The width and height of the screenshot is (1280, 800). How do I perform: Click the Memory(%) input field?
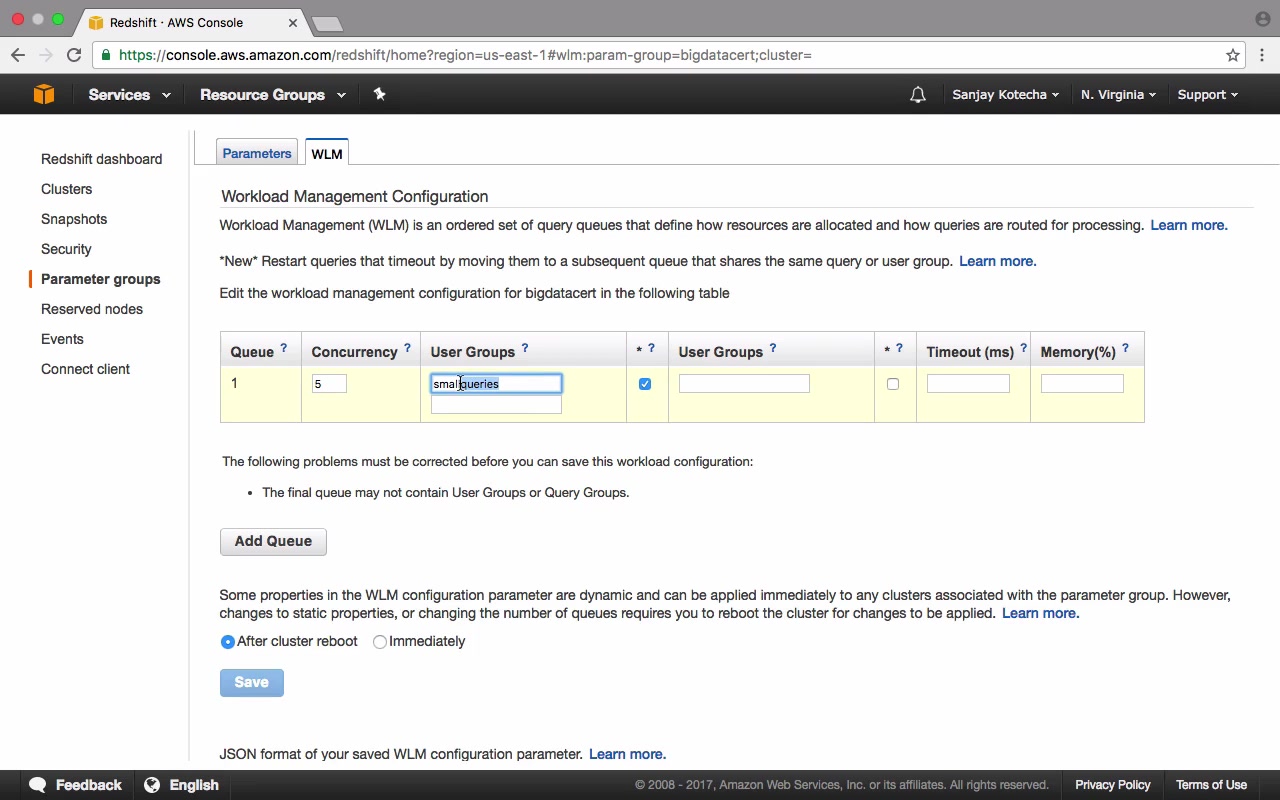coord(1082,384)
